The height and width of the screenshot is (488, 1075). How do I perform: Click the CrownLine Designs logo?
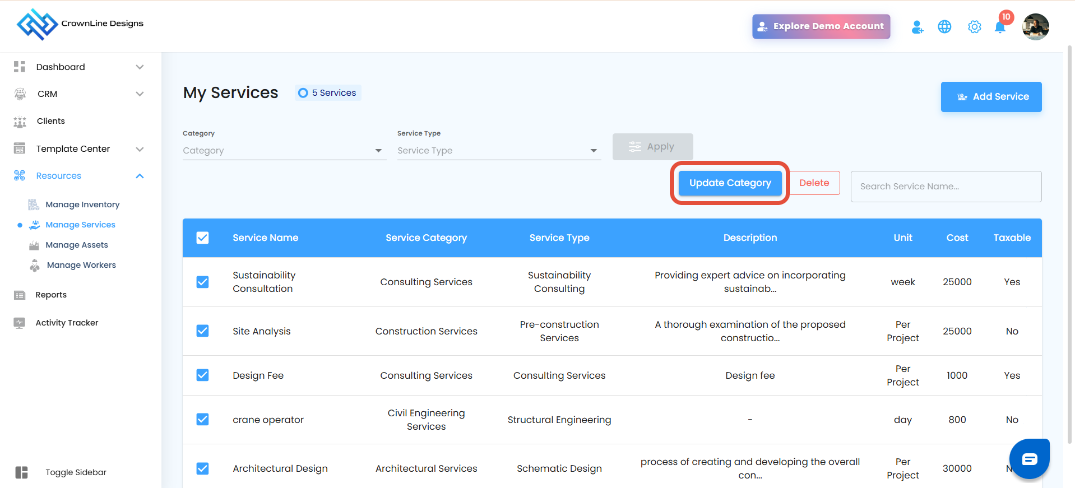click(x=80, y=24)
